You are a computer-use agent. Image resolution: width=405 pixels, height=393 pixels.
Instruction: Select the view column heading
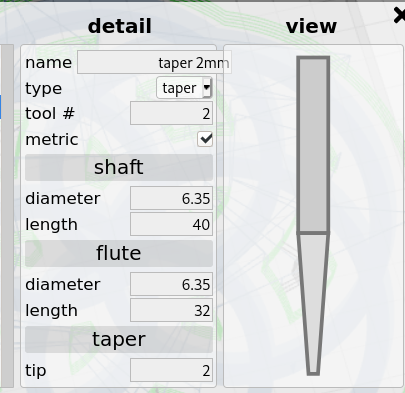[311, 26]
